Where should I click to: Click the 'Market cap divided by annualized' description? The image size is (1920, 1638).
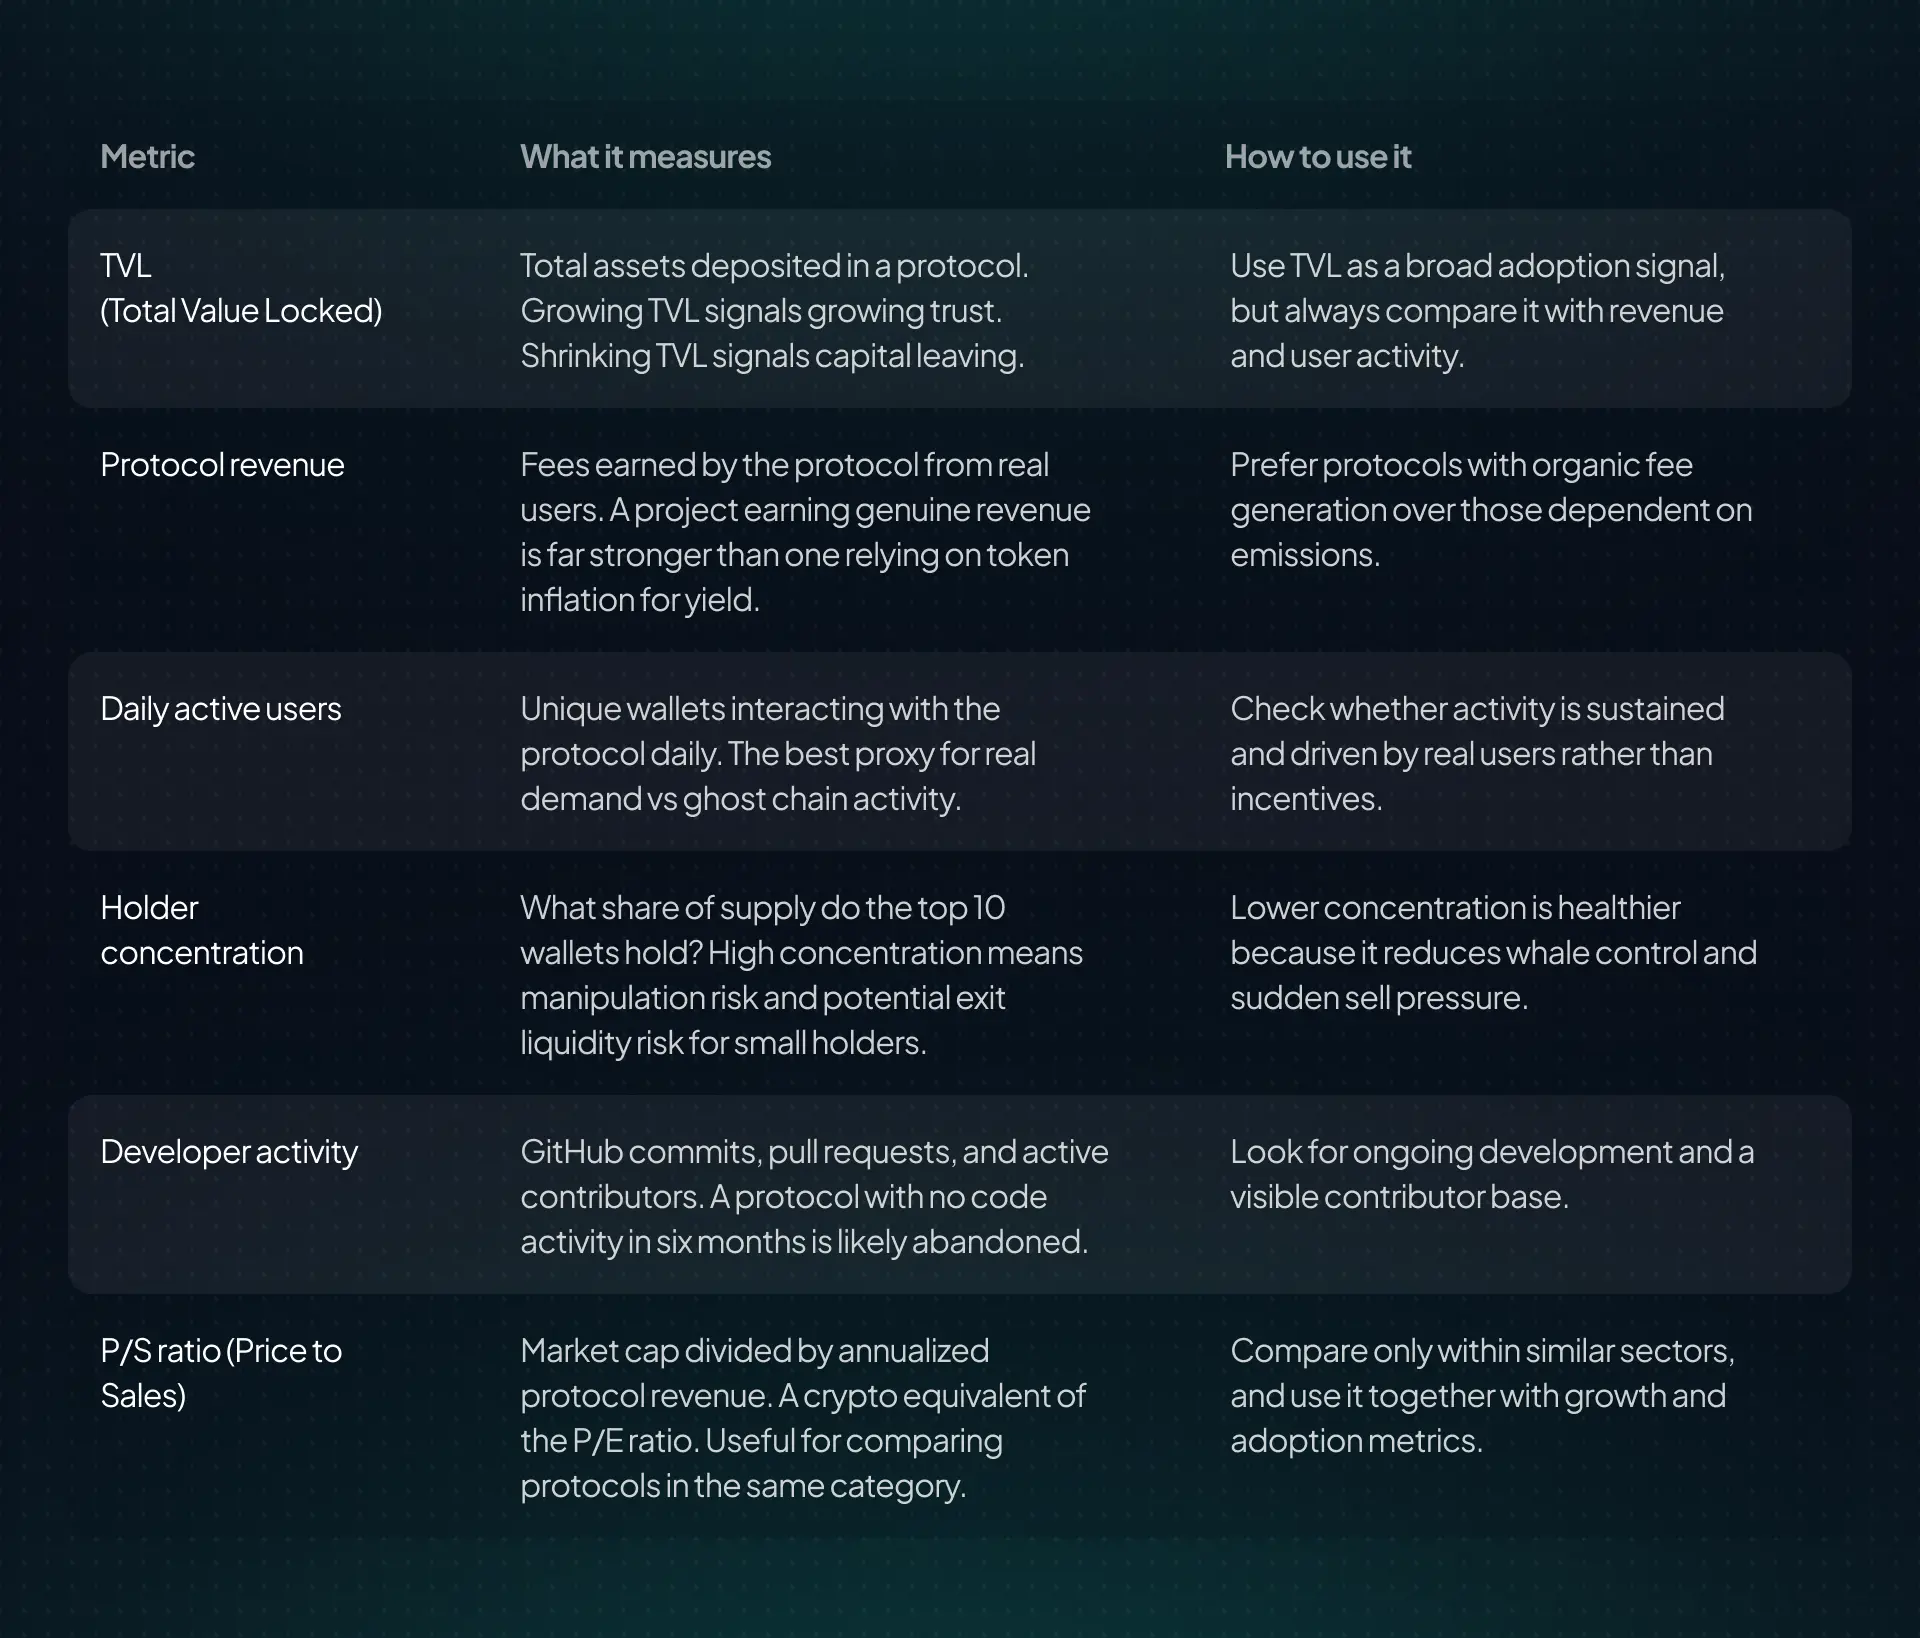(x=803, y=1418)
